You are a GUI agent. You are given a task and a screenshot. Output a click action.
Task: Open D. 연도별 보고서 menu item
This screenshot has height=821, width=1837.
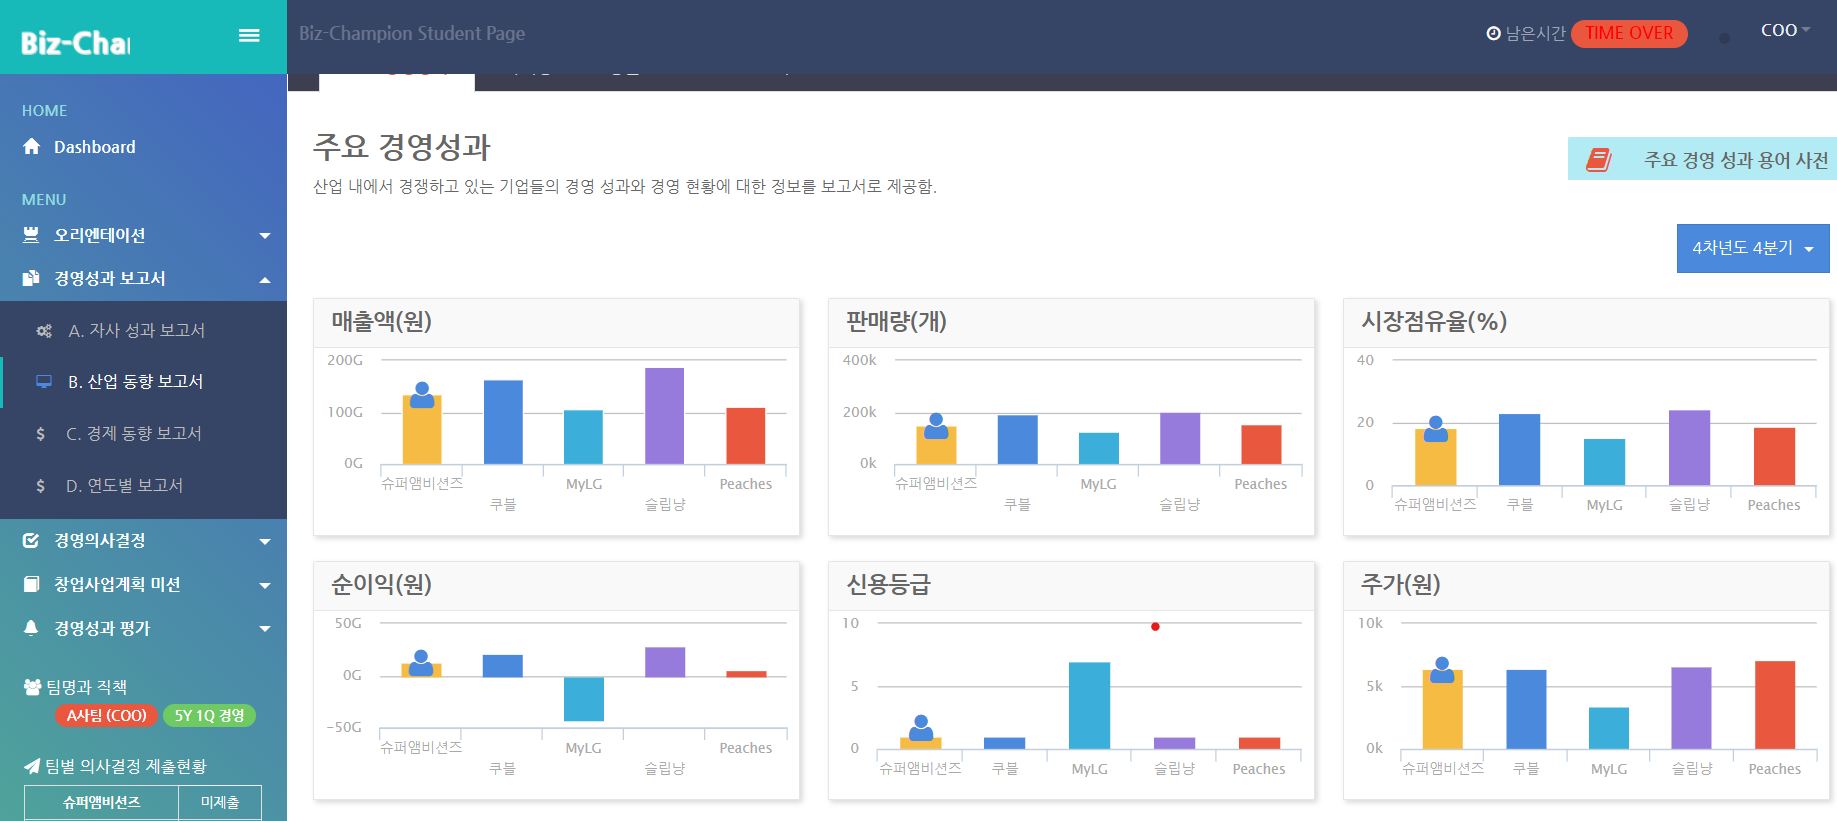[x=124, y=486]
